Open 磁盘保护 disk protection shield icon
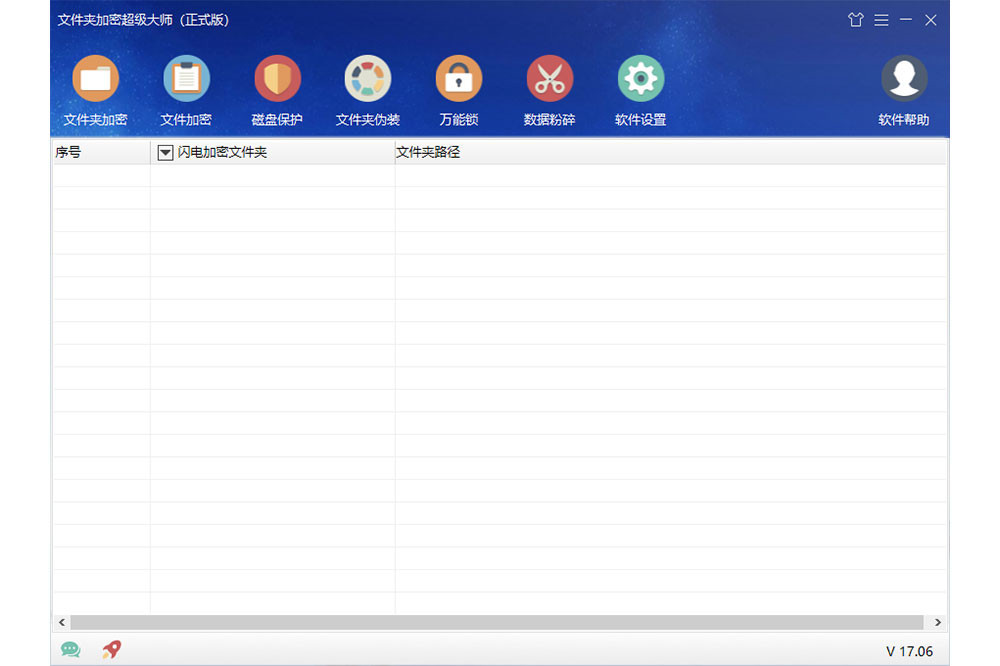 pos(277,79)
